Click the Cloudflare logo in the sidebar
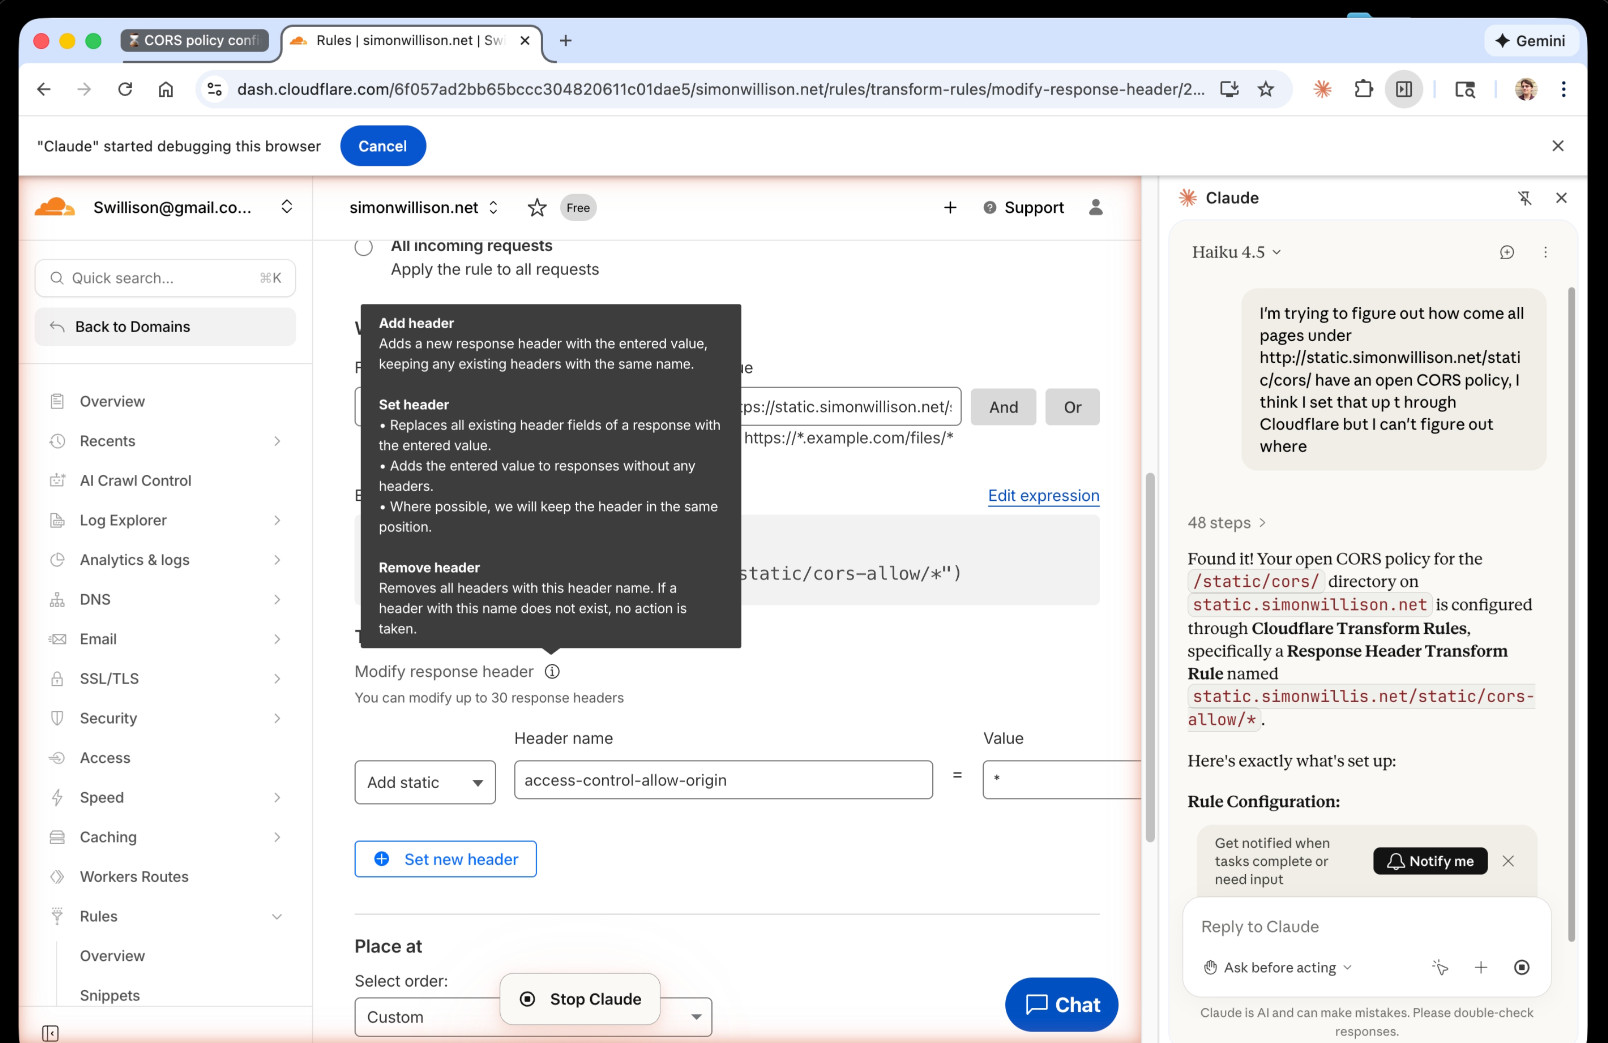 click(x=57, y=207)
